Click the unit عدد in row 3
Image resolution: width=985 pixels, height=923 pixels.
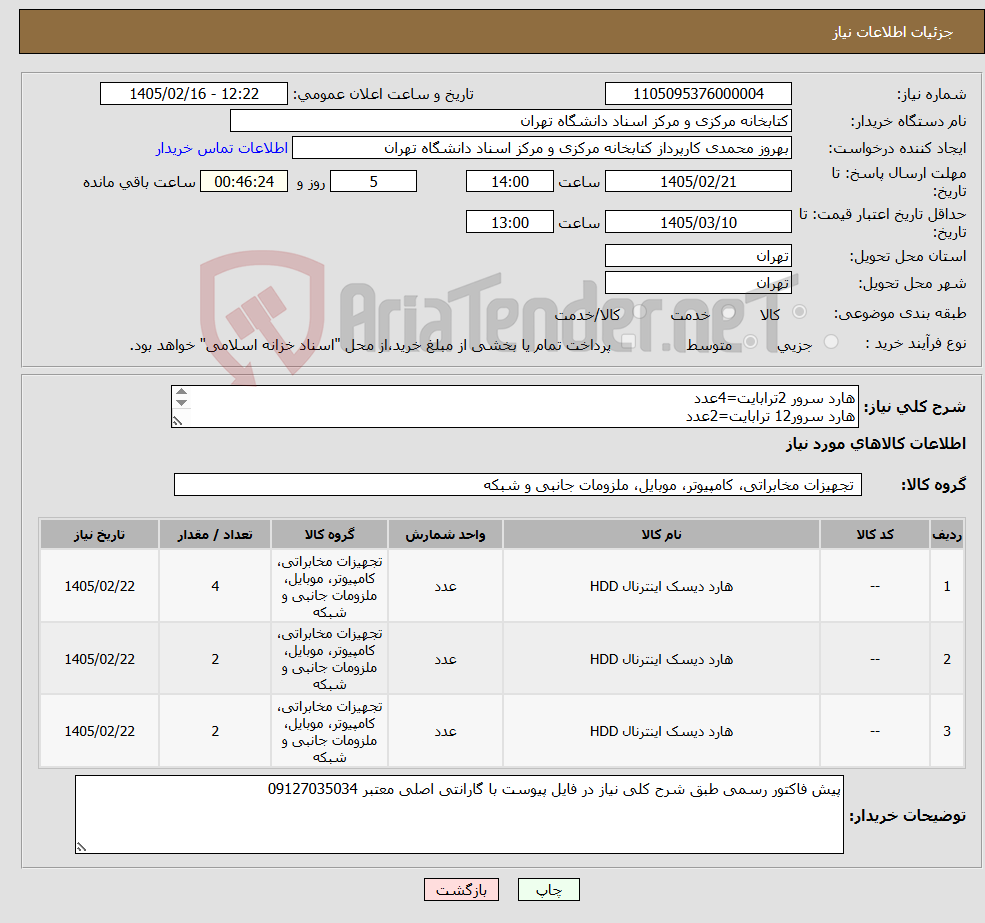point(445,731)
